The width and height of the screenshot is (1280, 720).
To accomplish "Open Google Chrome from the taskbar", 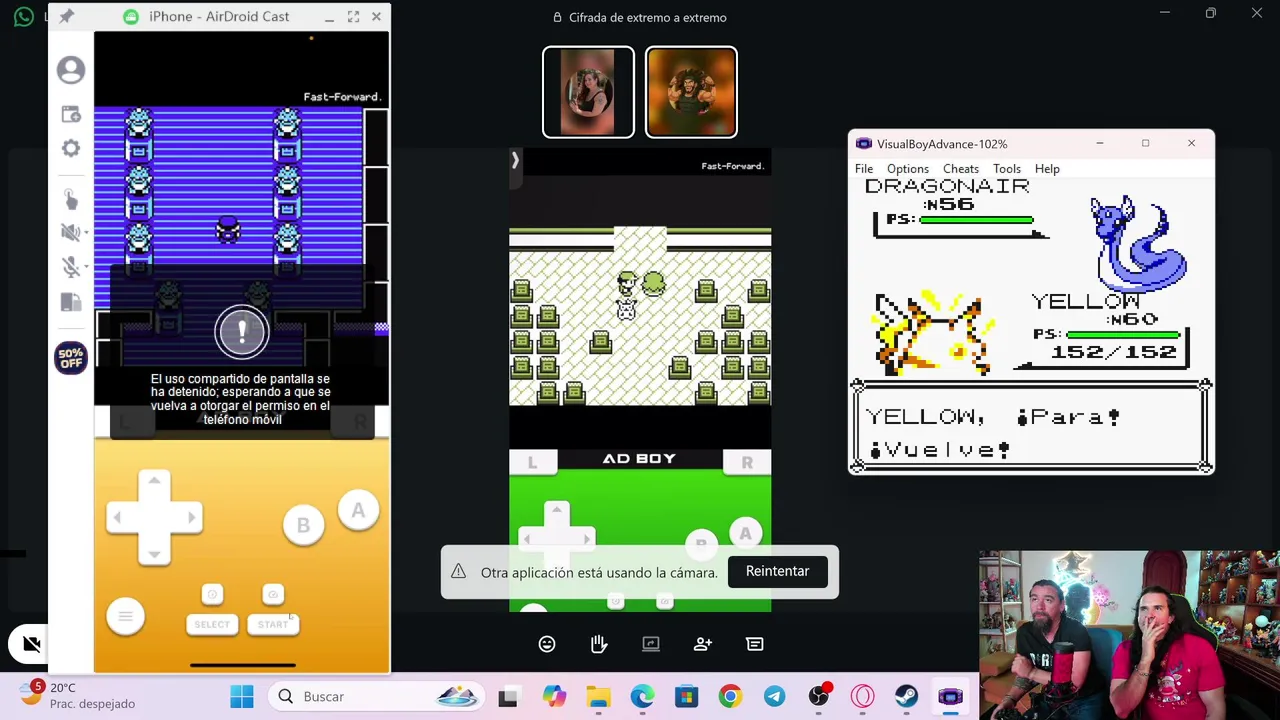I will (x=730, y=696).
